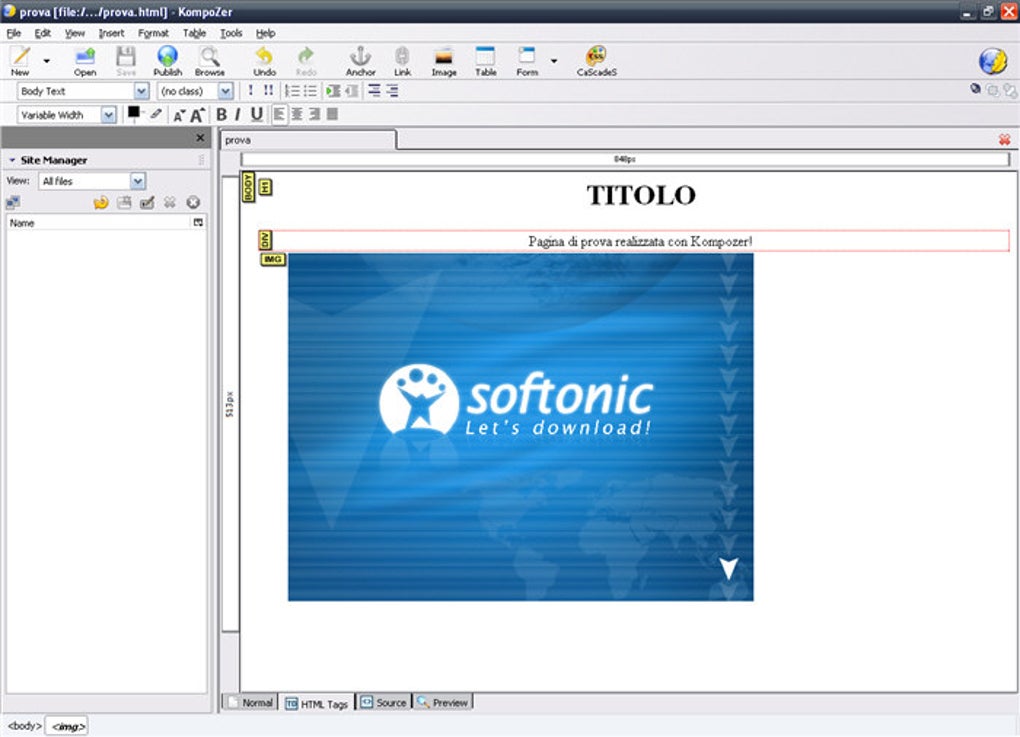This screenshot has width=1020, height=737.
Task: Open the Edit menu
Action: pyautogui.click(x=42, y=33)
